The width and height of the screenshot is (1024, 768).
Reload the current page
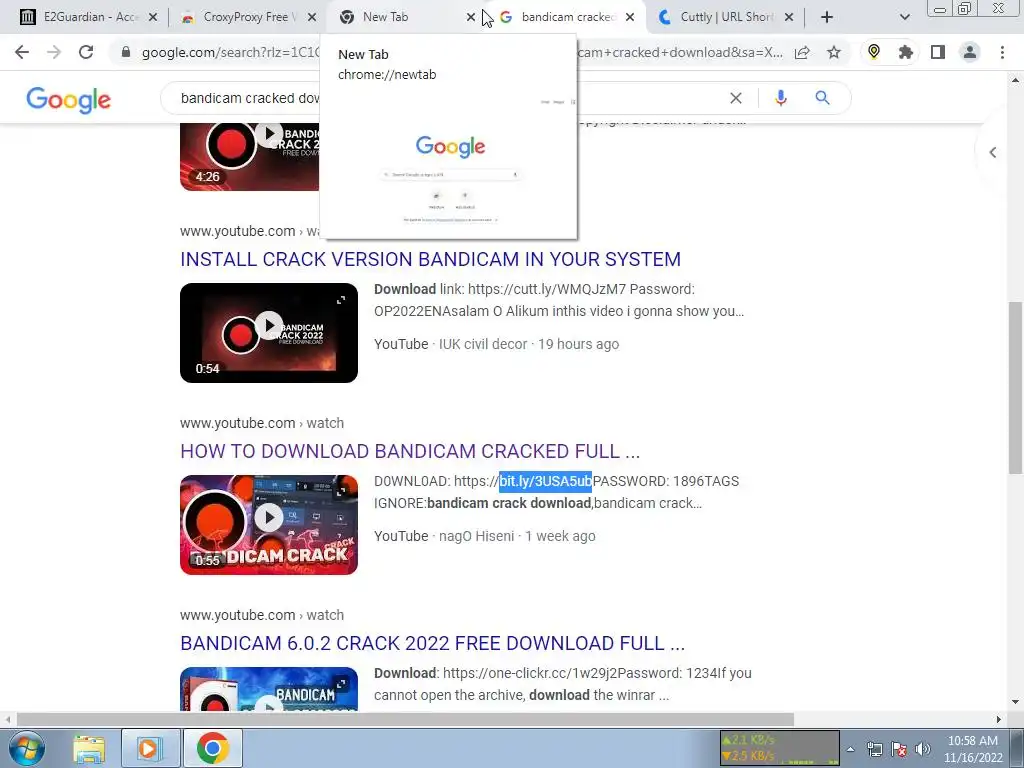click(86, 52)
